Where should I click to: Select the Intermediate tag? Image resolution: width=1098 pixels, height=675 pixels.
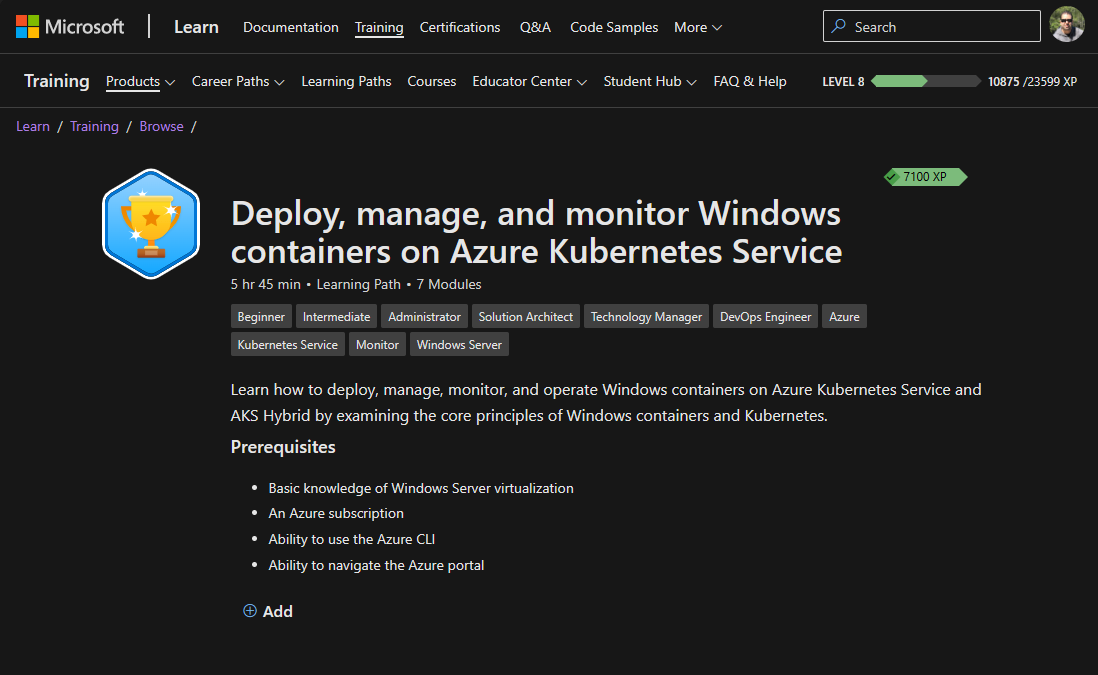[x=336, y=316]
